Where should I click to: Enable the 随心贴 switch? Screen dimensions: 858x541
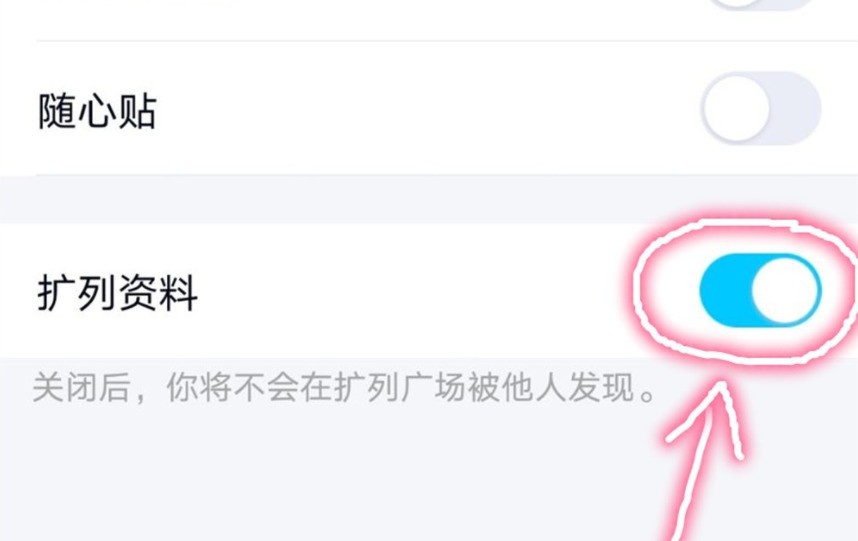761,108
